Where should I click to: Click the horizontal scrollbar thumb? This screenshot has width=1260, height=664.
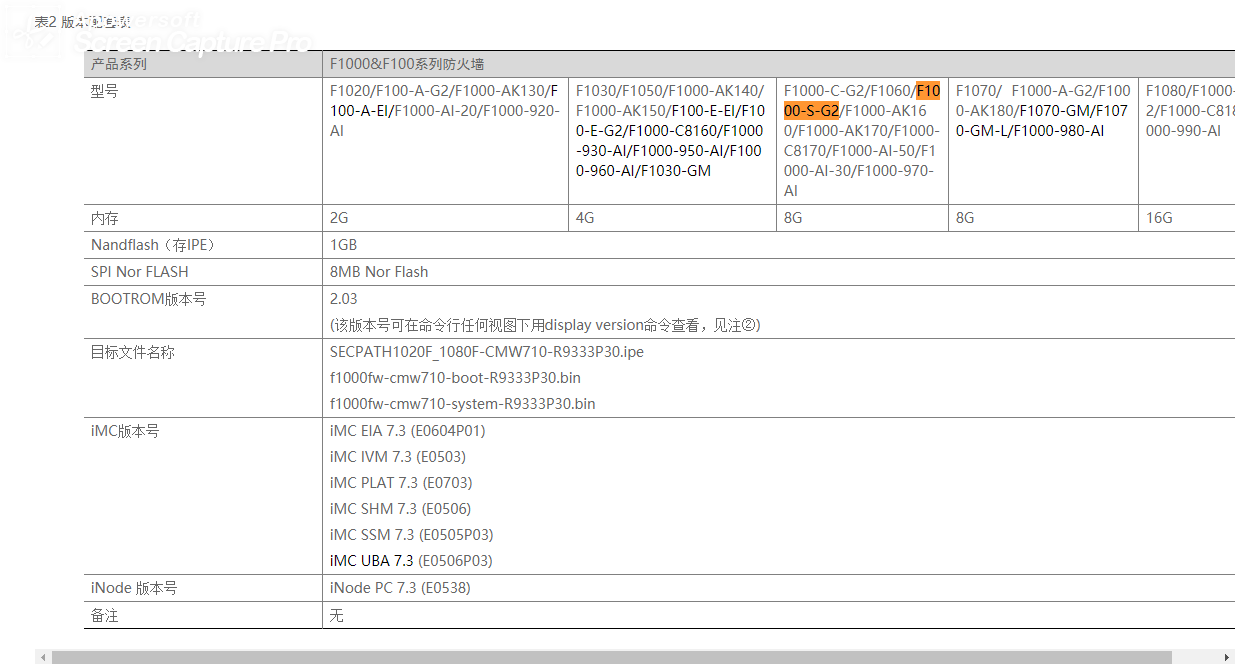pyautogui.click(x=611, y=657)
